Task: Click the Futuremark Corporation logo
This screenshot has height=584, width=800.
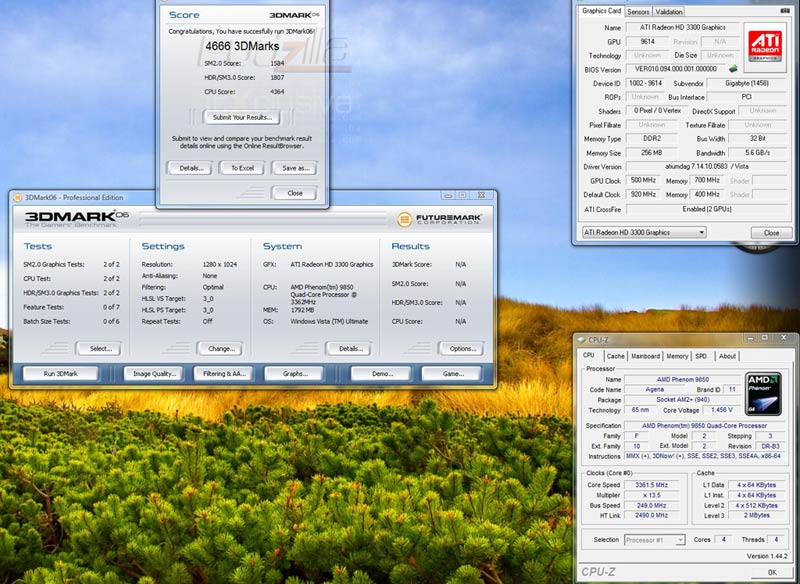Action: [439, 218]
